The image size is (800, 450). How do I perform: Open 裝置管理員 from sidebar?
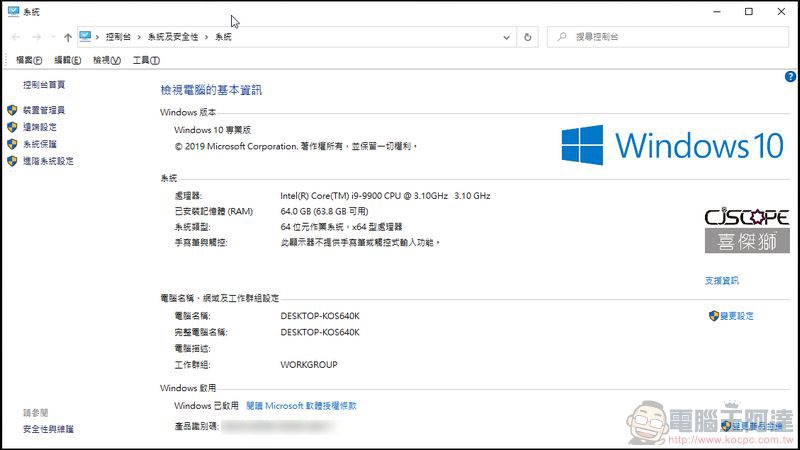pyautogui.click(x=44, y=110)
